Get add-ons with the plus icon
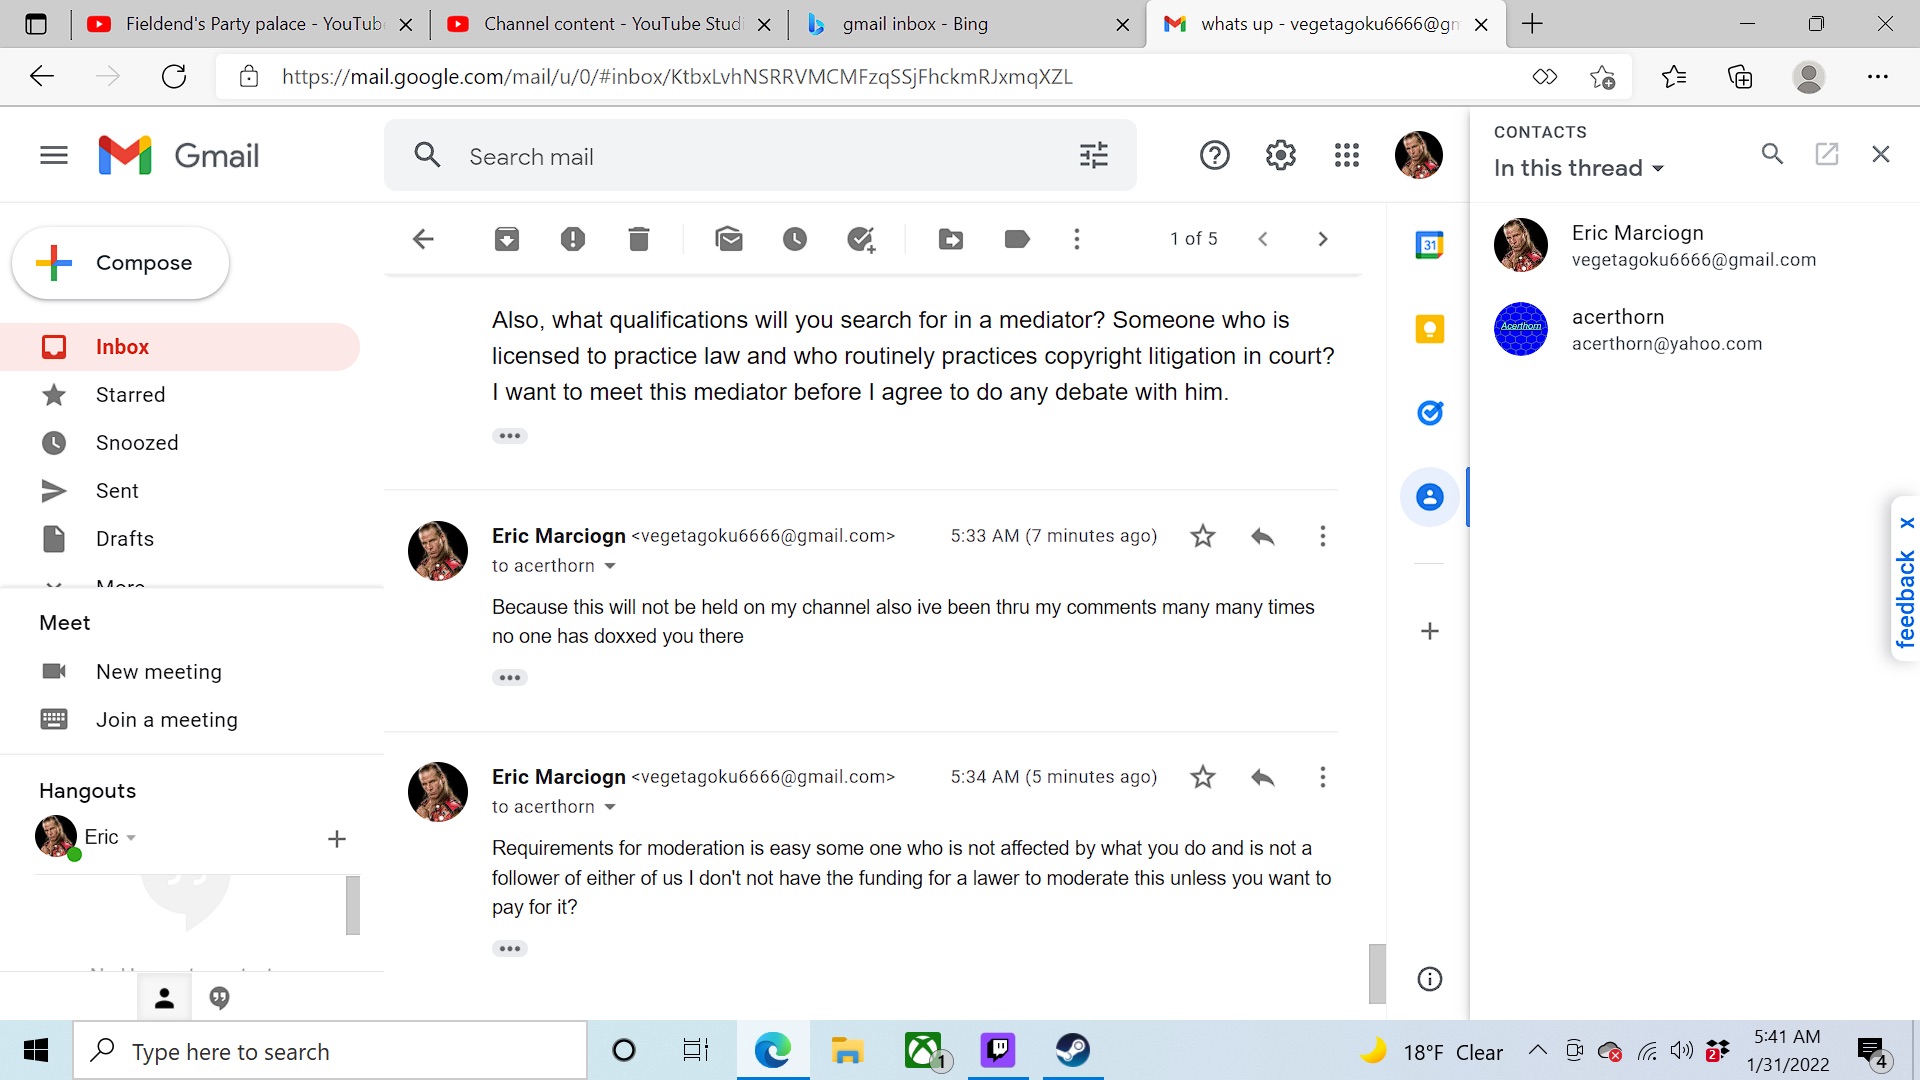Viewport: 1920px width, 1080px height. pyautogui.click(x=1430, y=631)
